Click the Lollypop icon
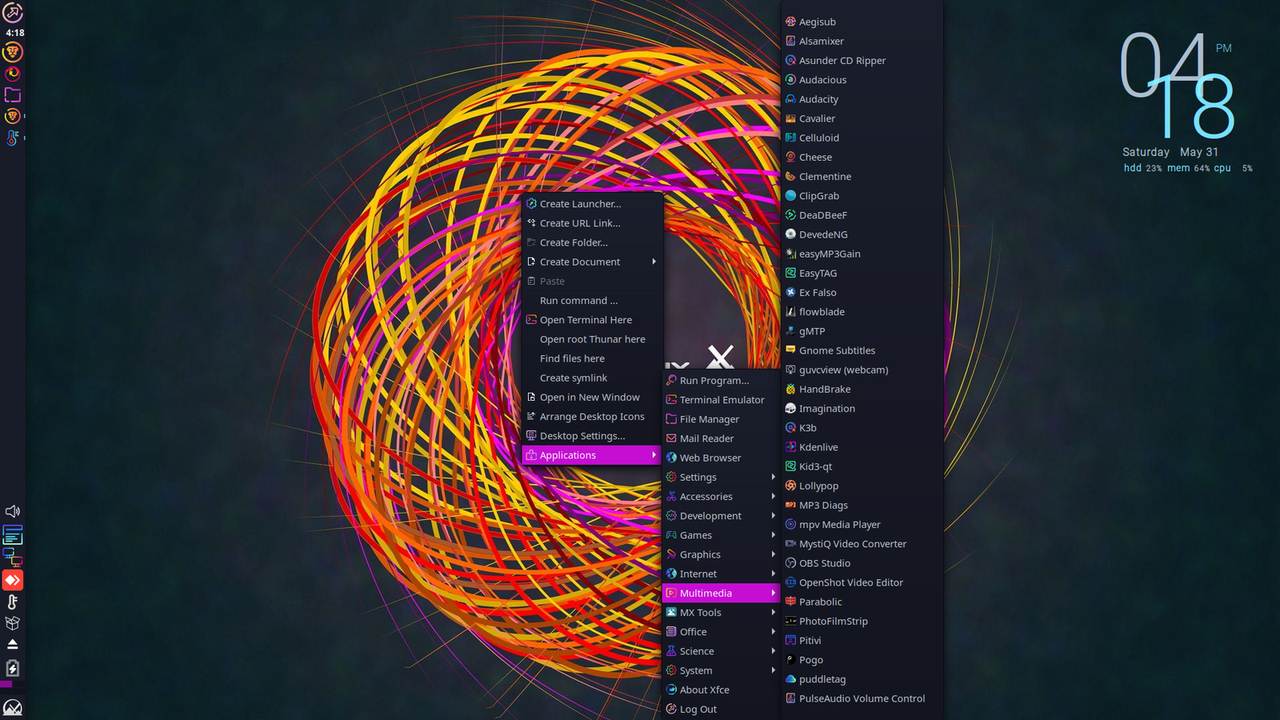The width and height of the screenshot is (1280, 720). tap(790, 486)
